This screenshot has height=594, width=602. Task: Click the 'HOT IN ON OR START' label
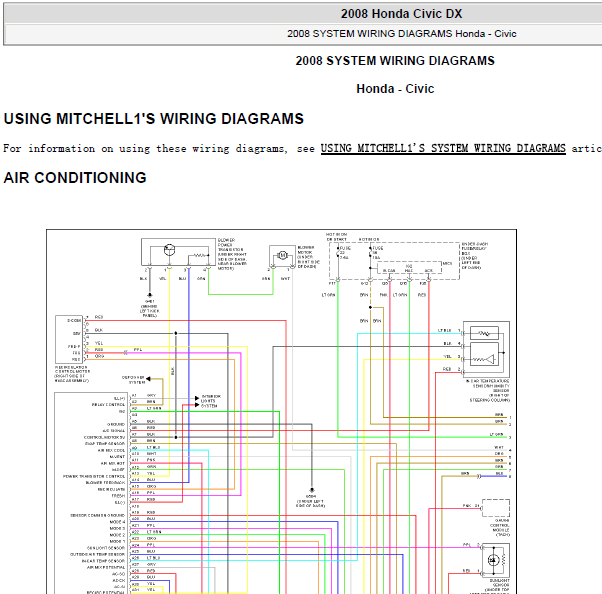pos(337,237)
